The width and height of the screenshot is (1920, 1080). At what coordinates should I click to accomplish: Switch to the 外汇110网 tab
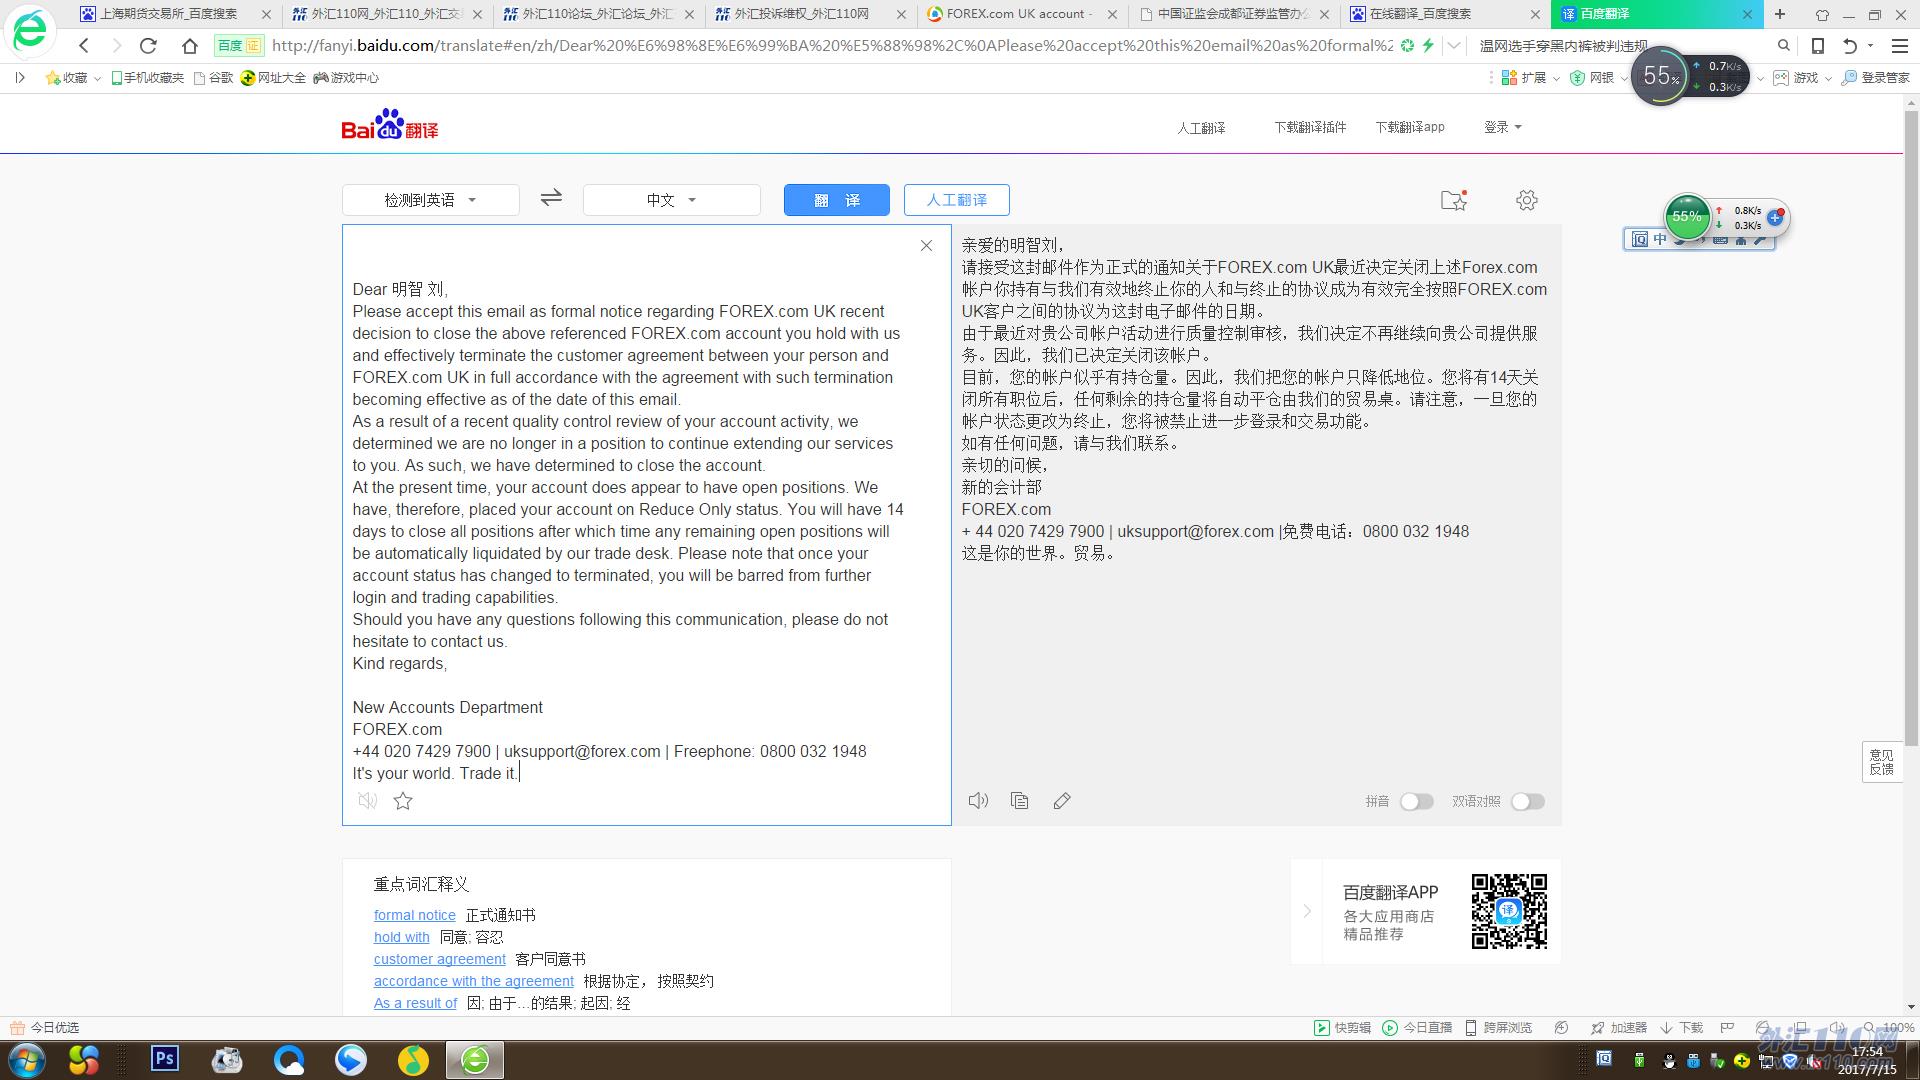point(386,14)
